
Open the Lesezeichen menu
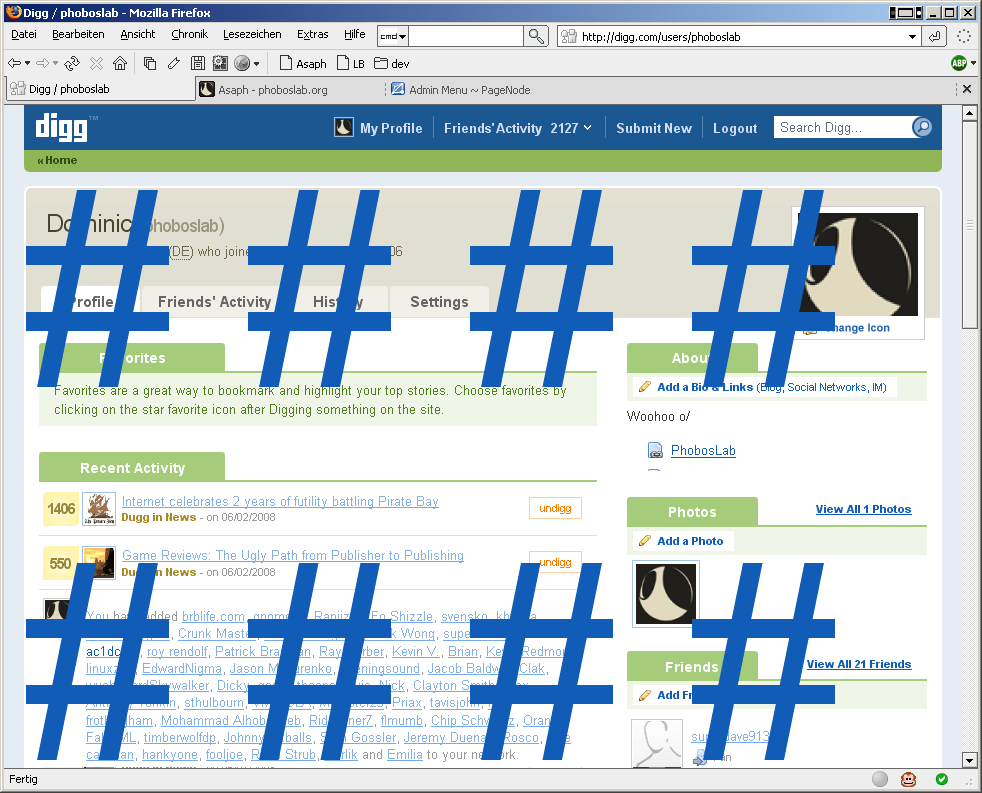click(x=252, y=34)
